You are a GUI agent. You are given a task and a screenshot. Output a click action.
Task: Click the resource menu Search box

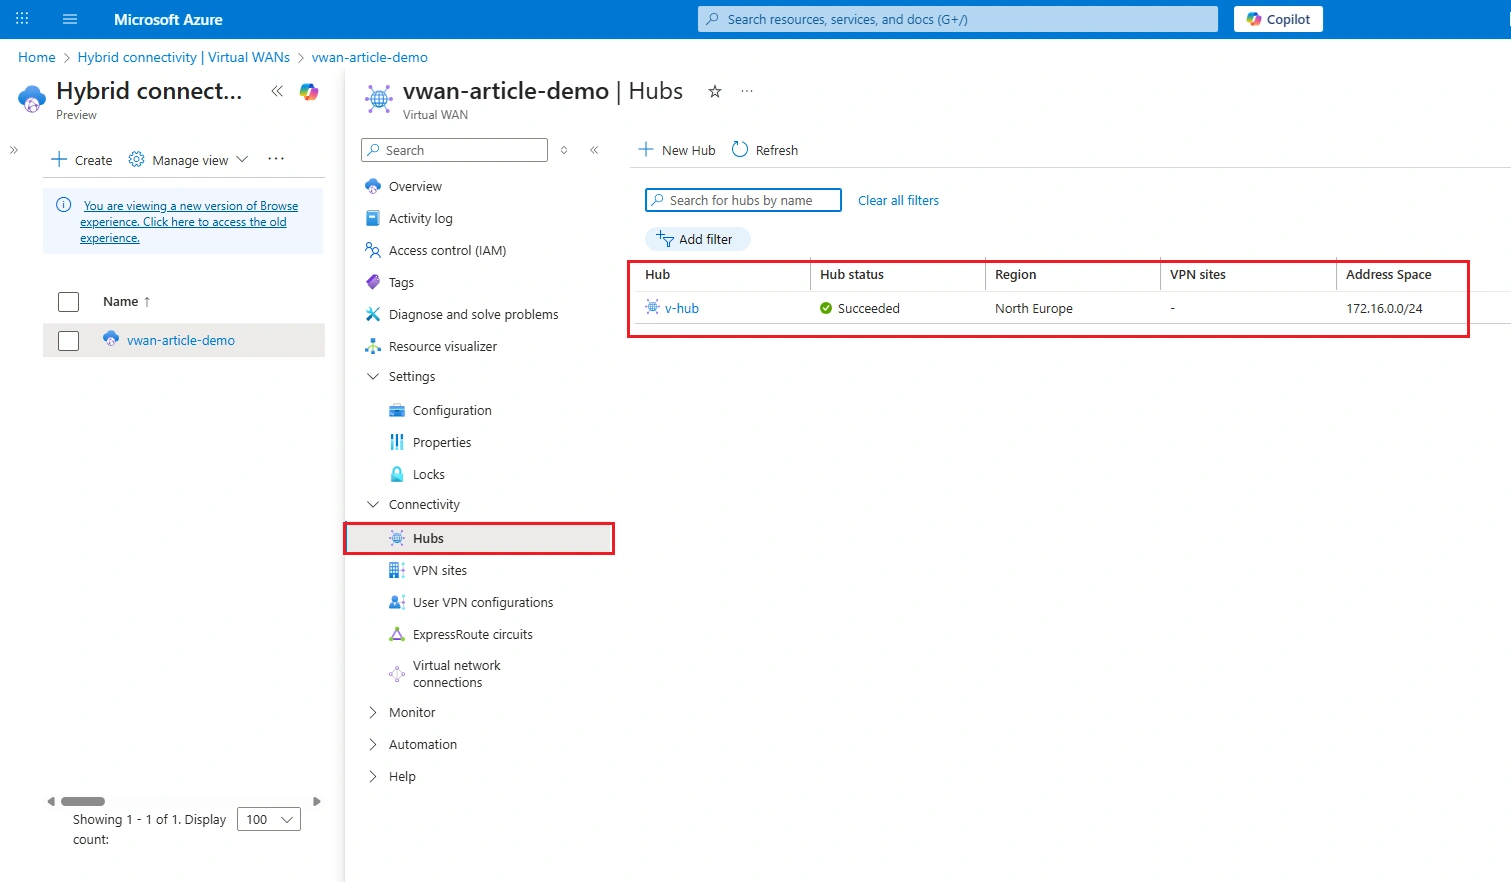coord(454,150)
